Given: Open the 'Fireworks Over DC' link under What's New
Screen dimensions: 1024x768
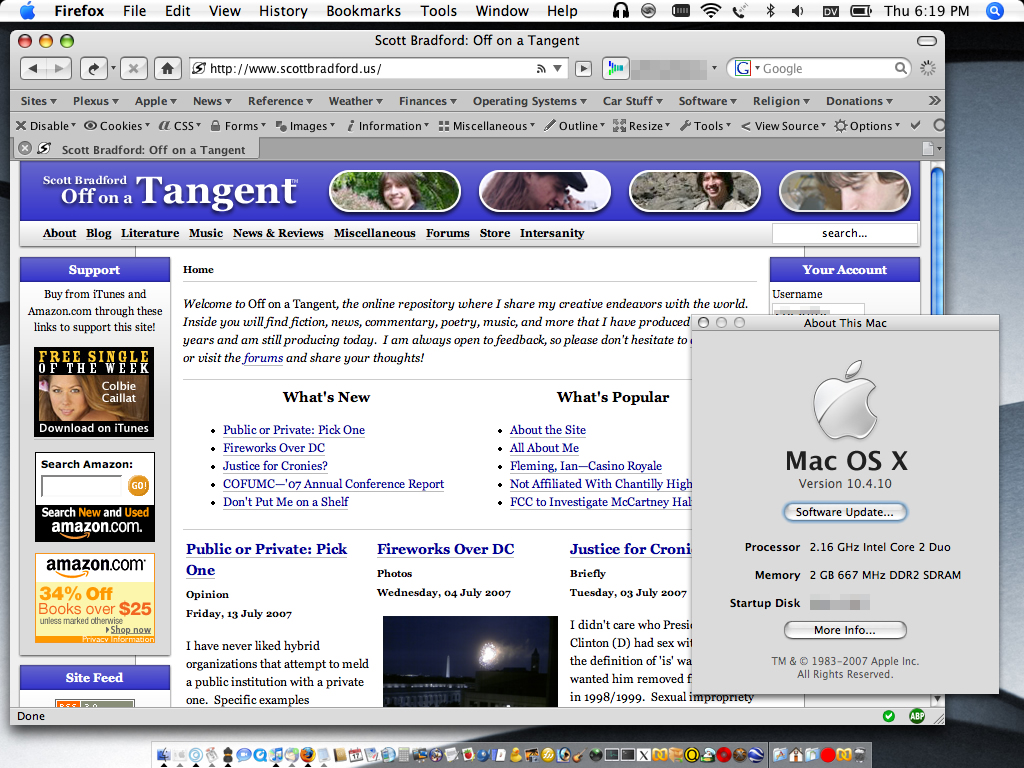Looking at the screenshot, I should click(x=274, y=448).
